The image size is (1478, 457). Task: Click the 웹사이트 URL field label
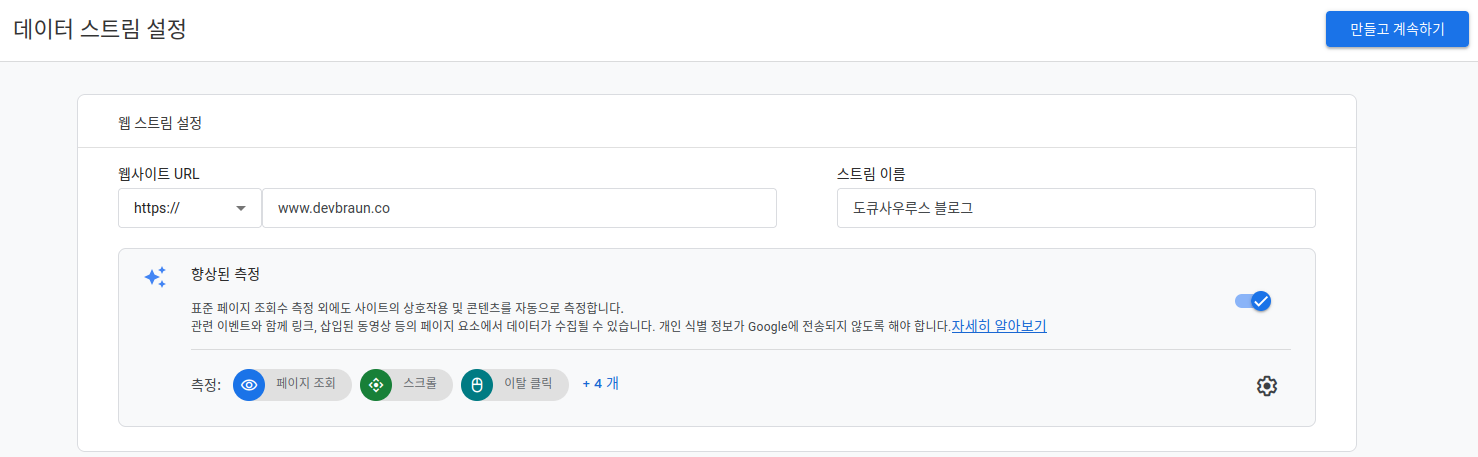[x=159, y=174]
